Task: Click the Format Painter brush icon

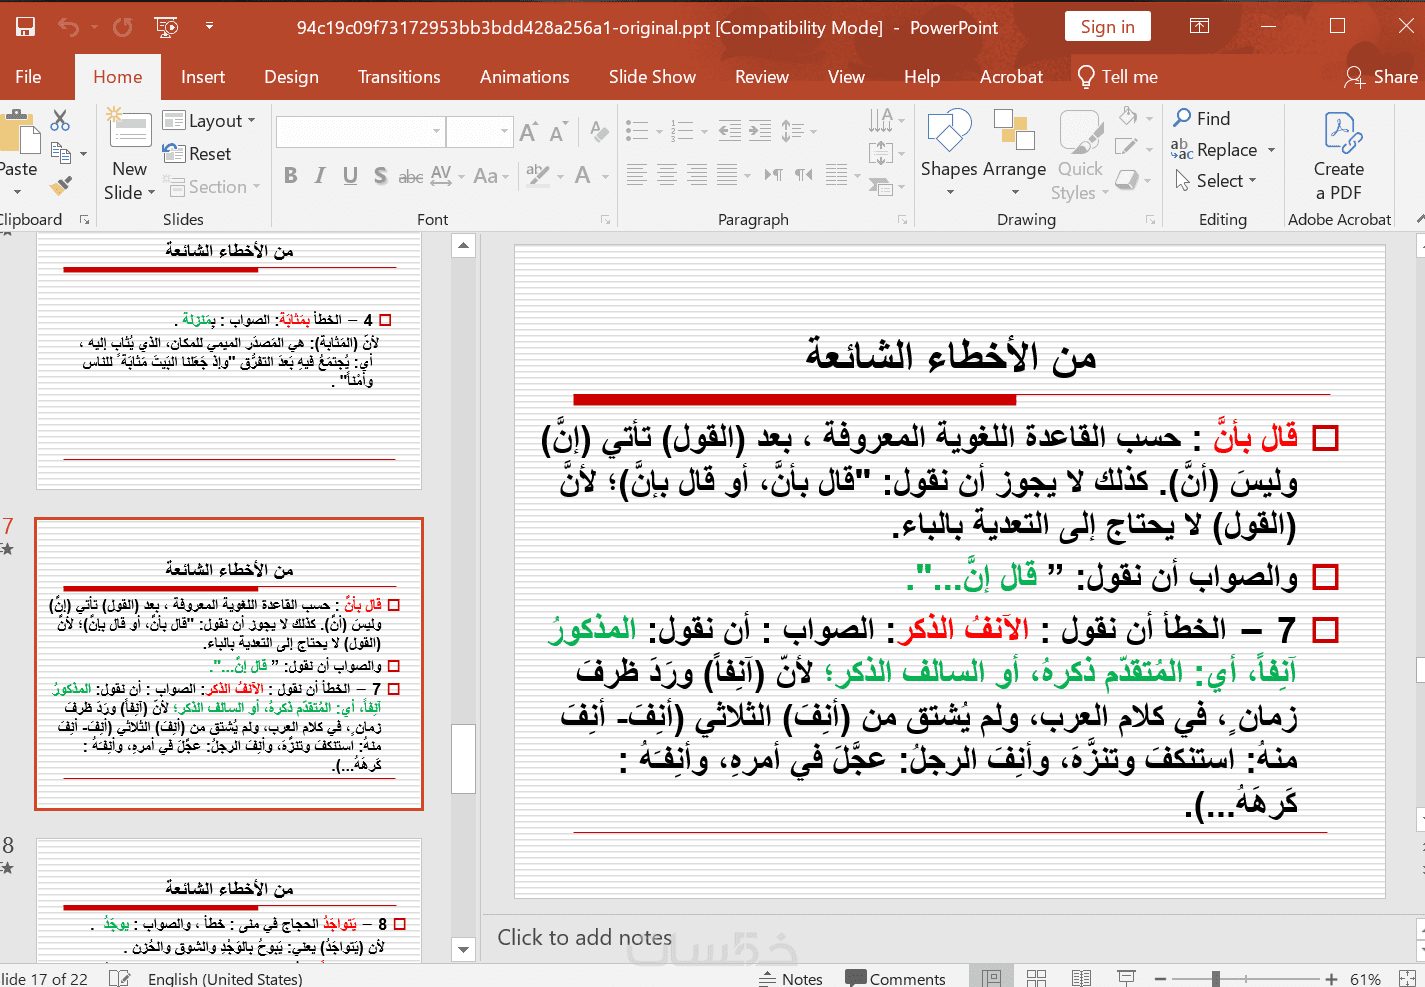Action: 61,185
